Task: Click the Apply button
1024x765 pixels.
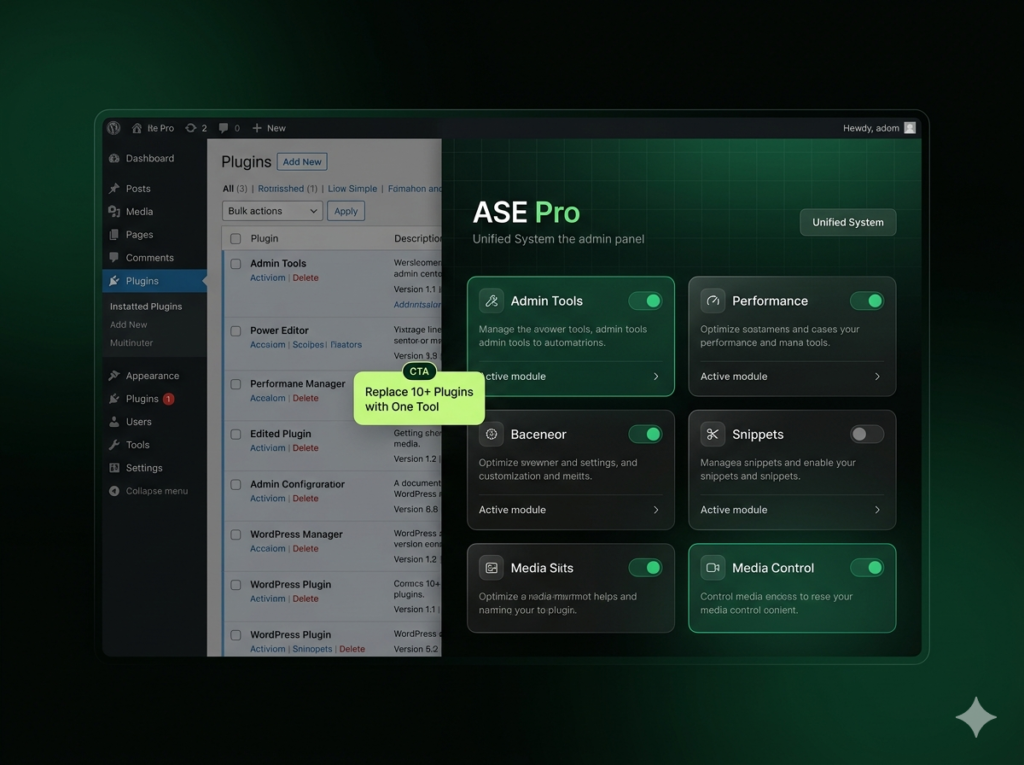Action: click(345, 211)
